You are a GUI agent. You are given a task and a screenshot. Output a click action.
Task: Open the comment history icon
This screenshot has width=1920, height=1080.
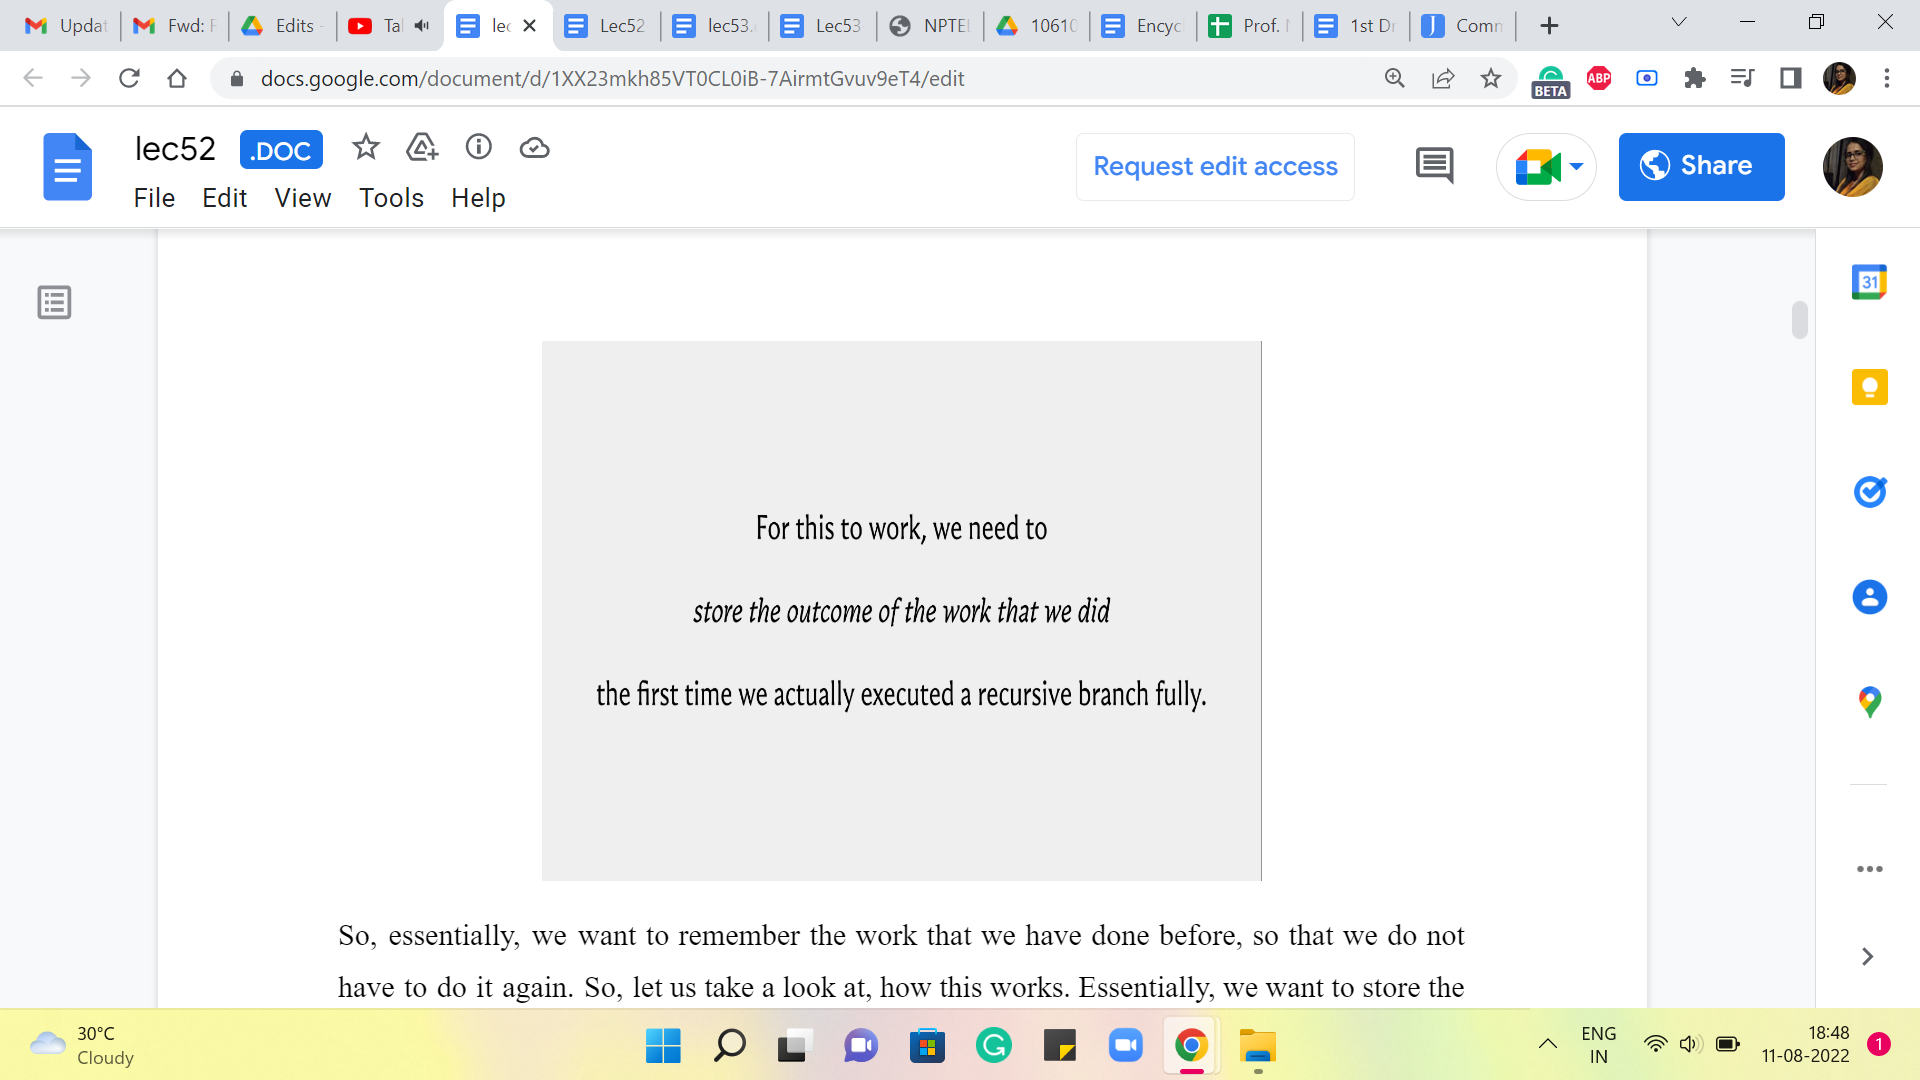tap(1434, 166)
